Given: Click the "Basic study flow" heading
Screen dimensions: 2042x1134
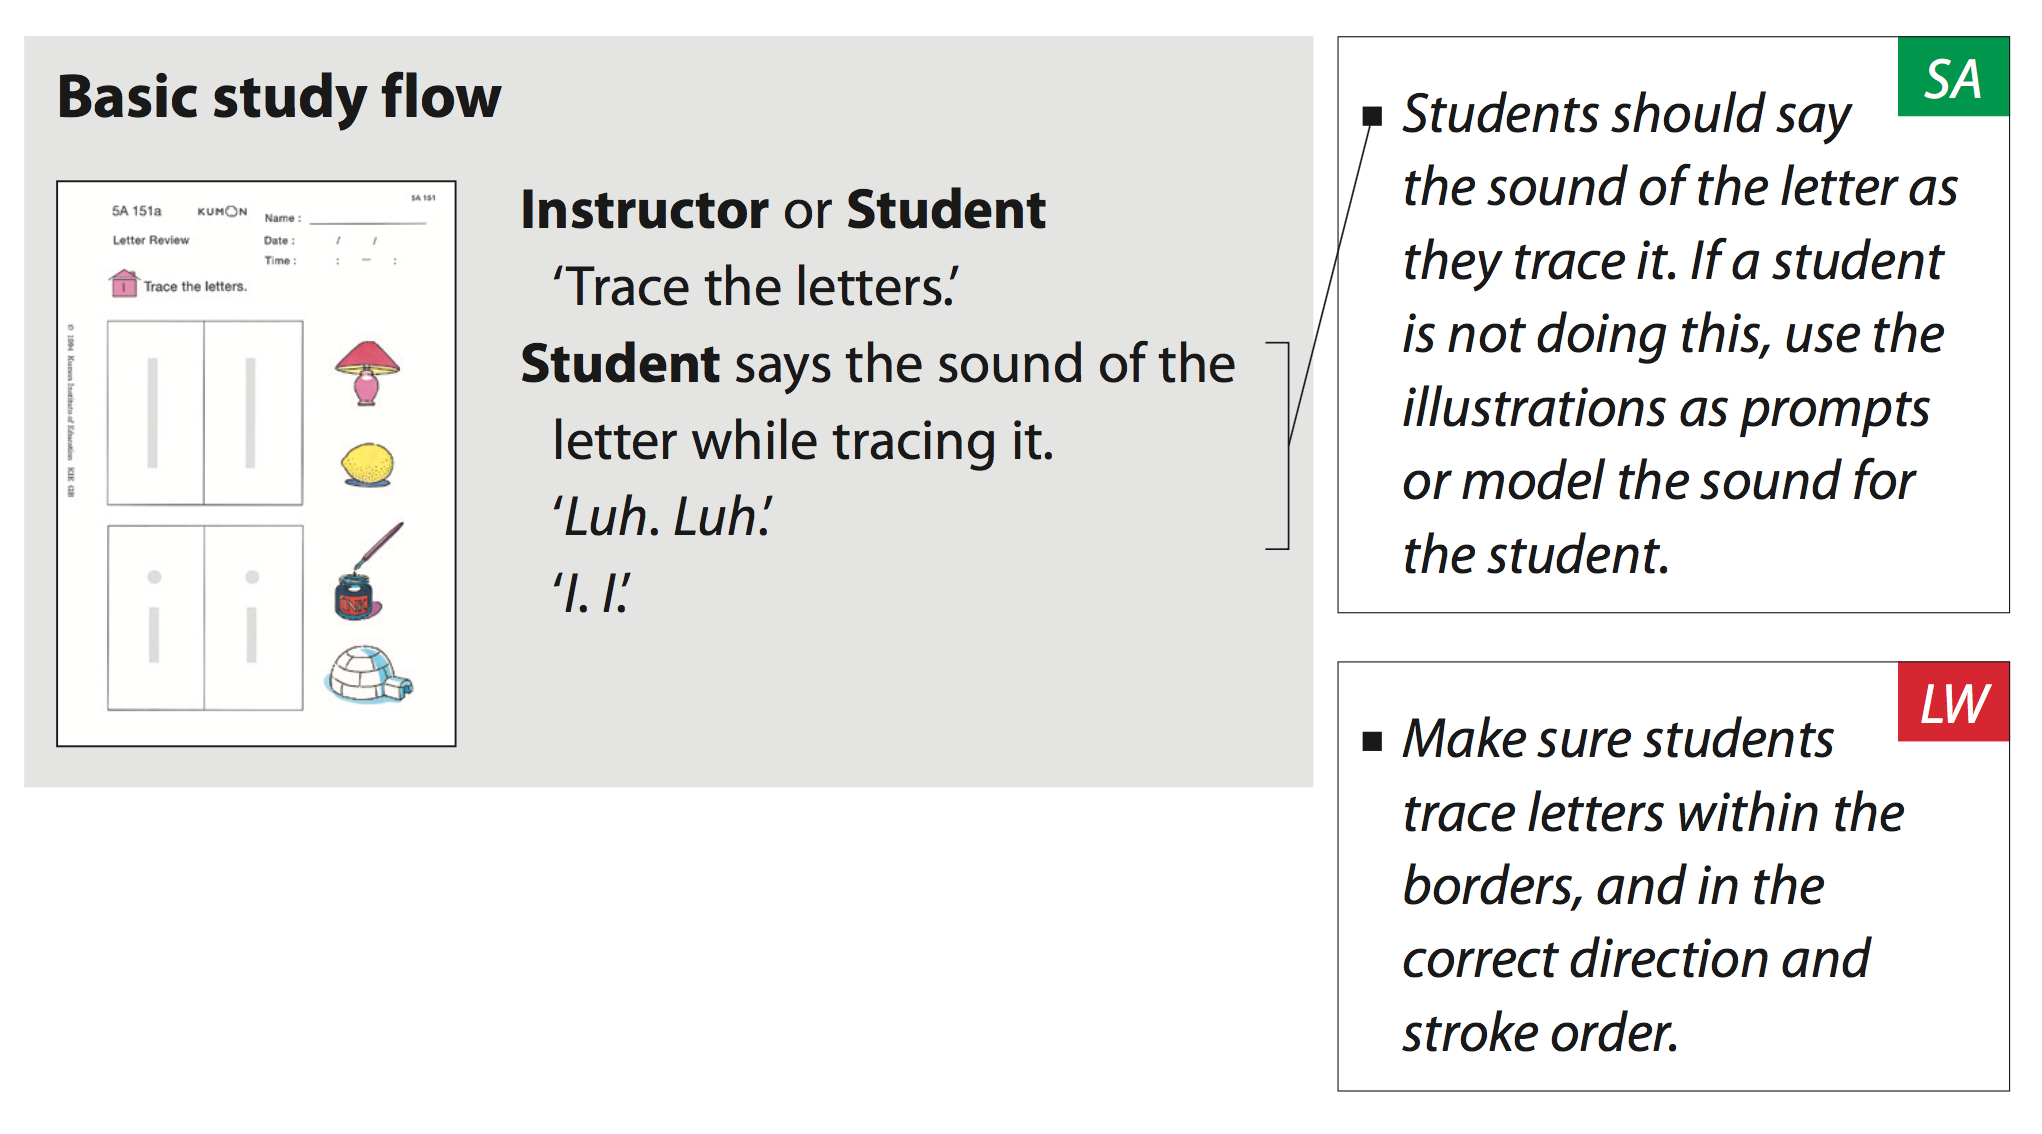Looking at the screenshot, I should [x=279, y=97].
